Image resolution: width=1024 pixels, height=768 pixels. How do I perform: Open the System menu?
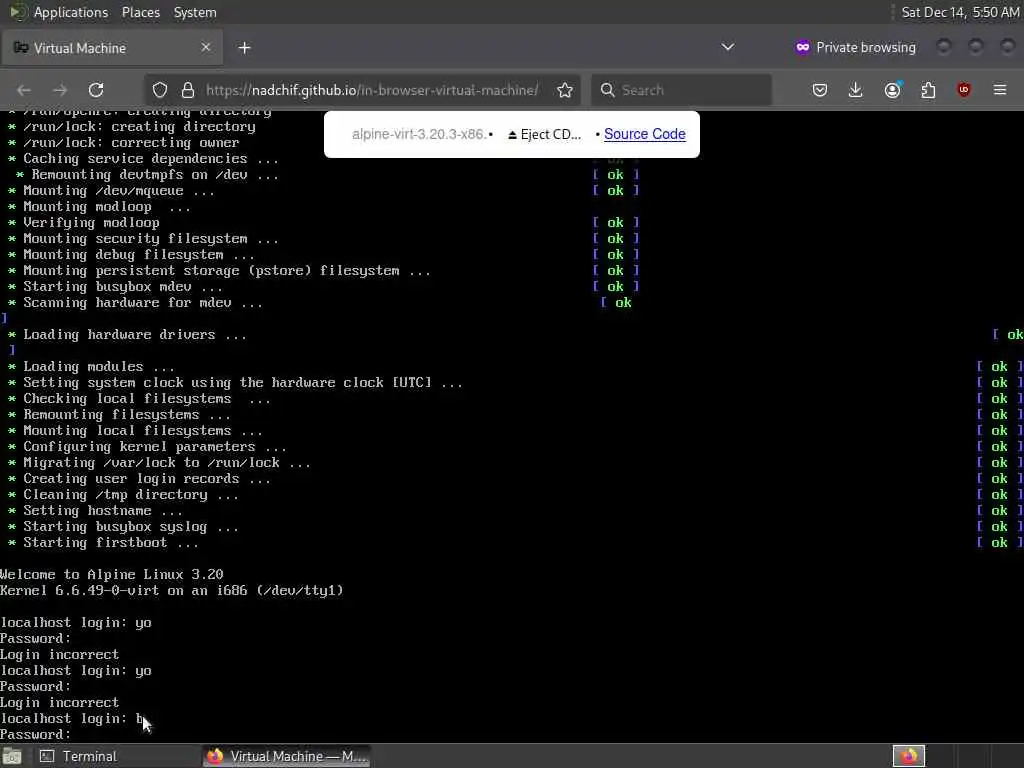pos(195,12)
